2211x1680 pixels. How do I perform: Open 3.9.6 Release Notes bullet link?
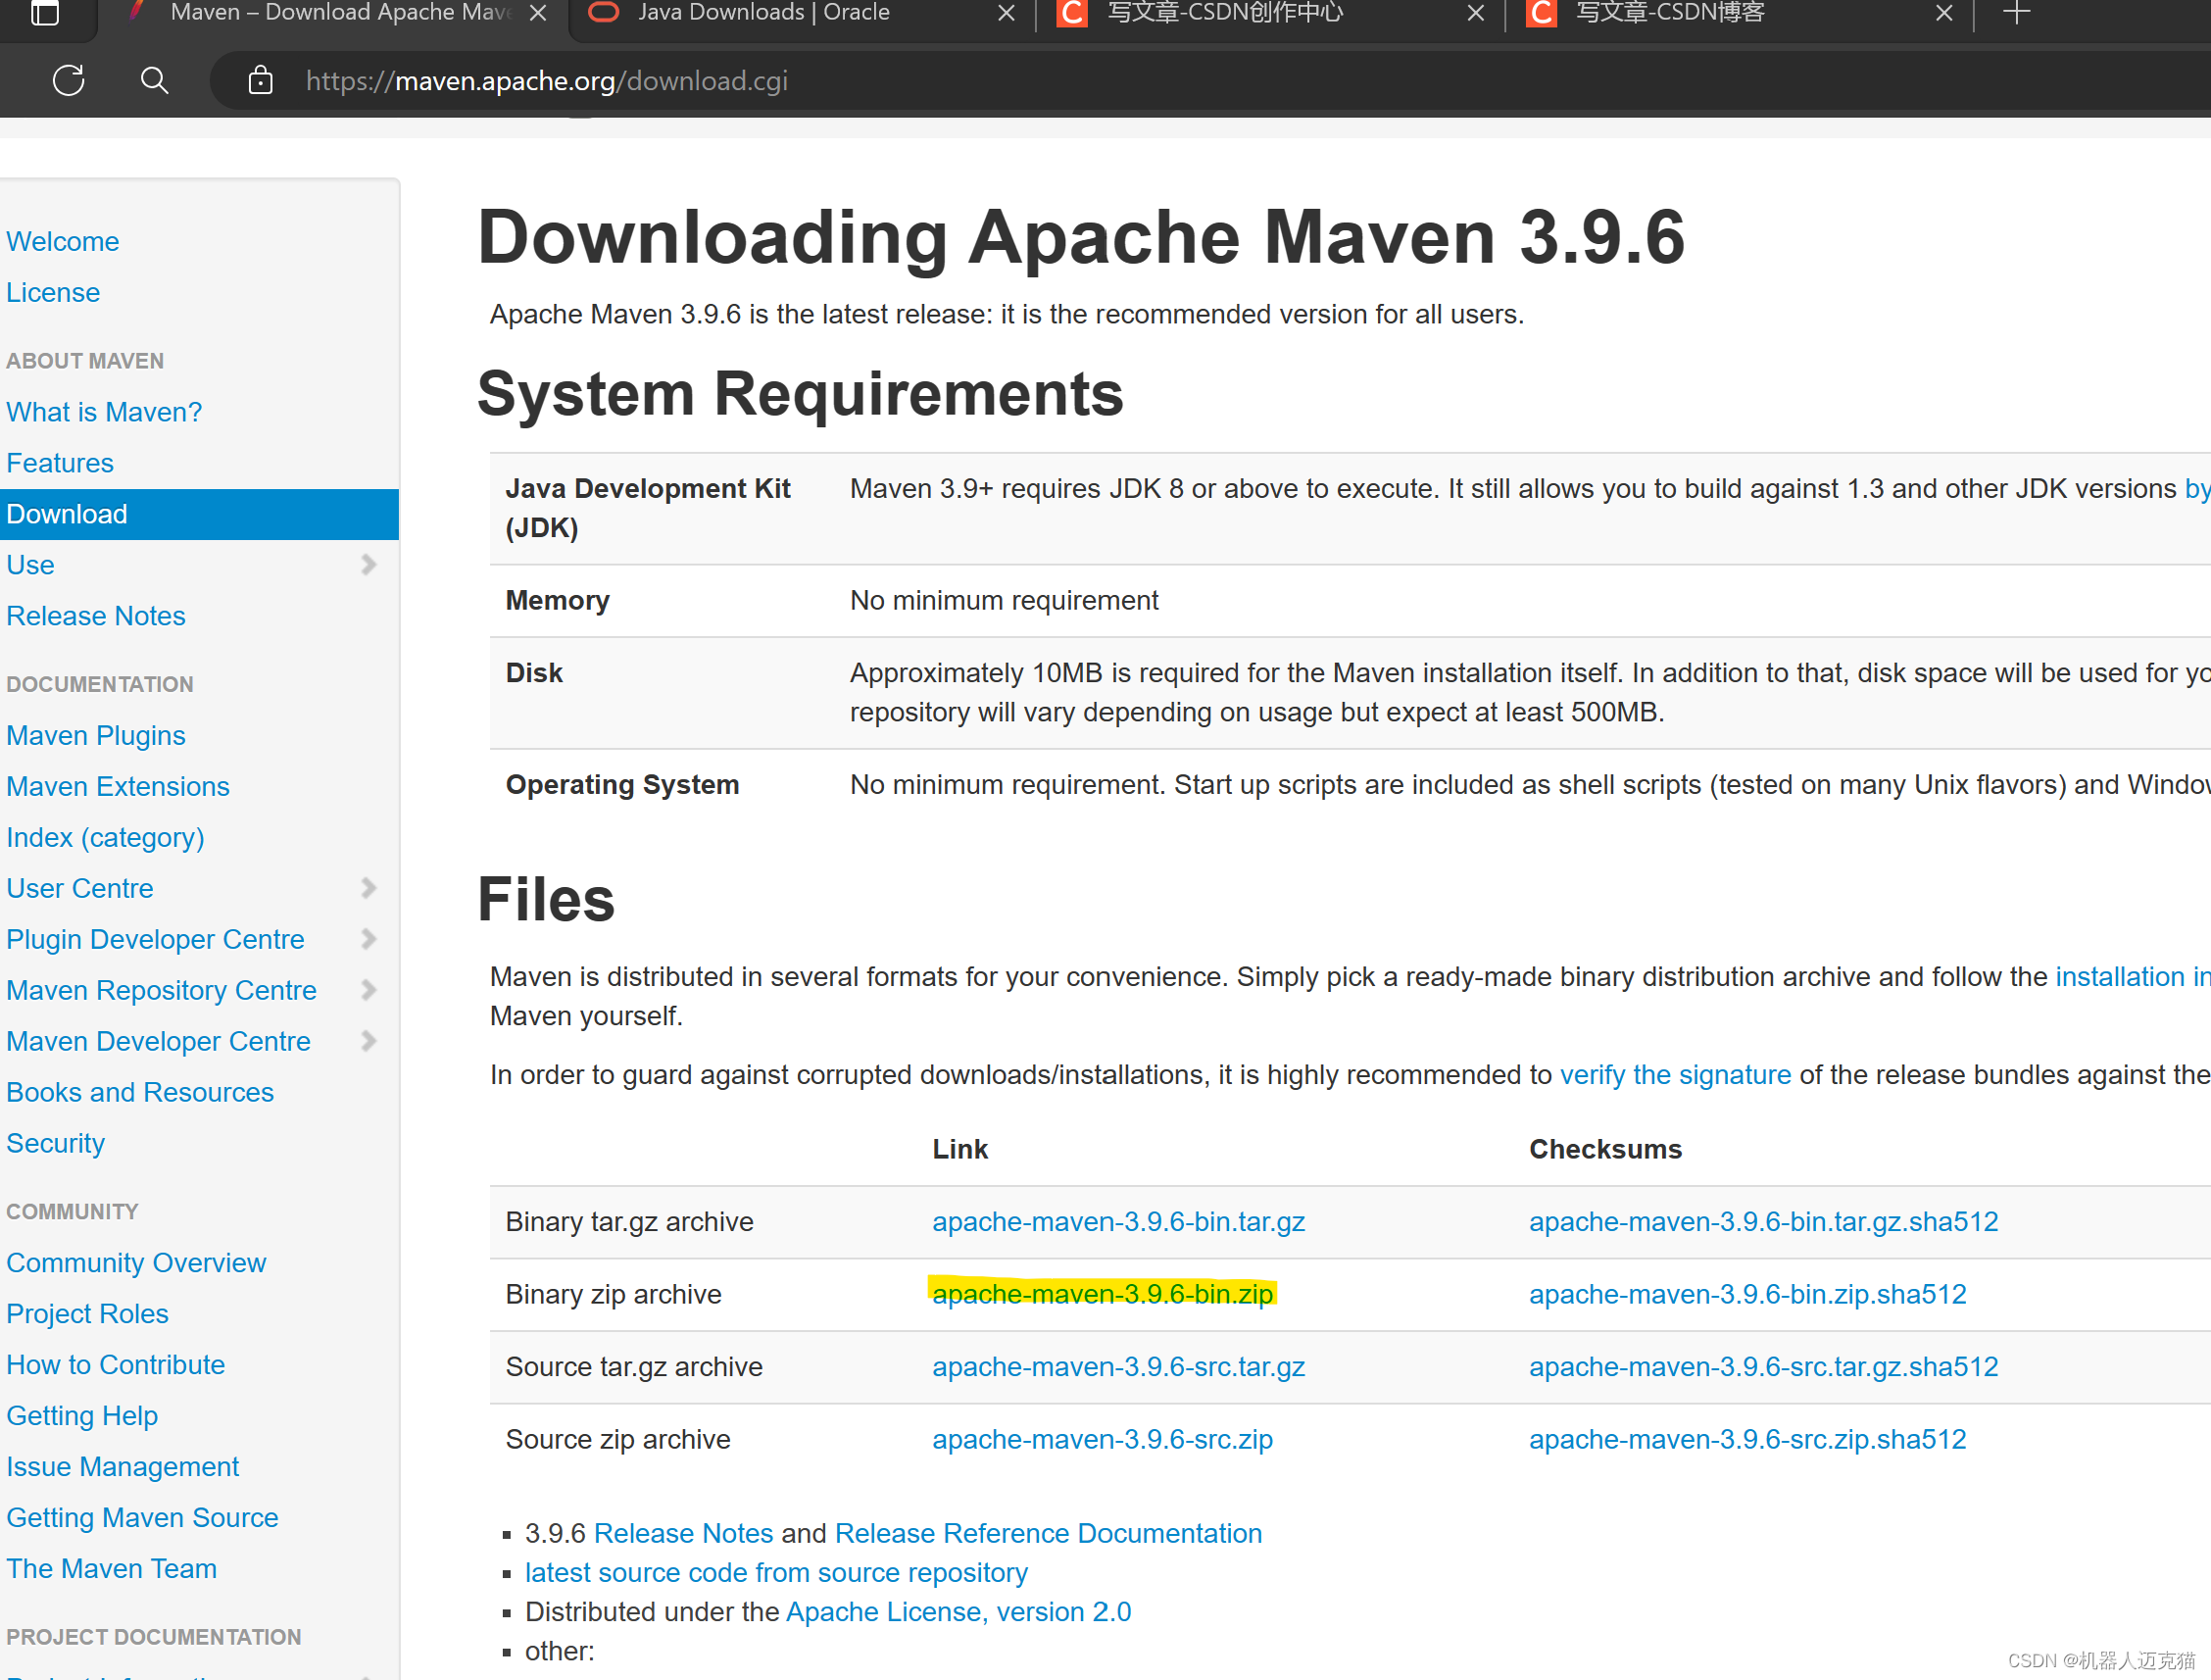click(x=683, y=1534)
